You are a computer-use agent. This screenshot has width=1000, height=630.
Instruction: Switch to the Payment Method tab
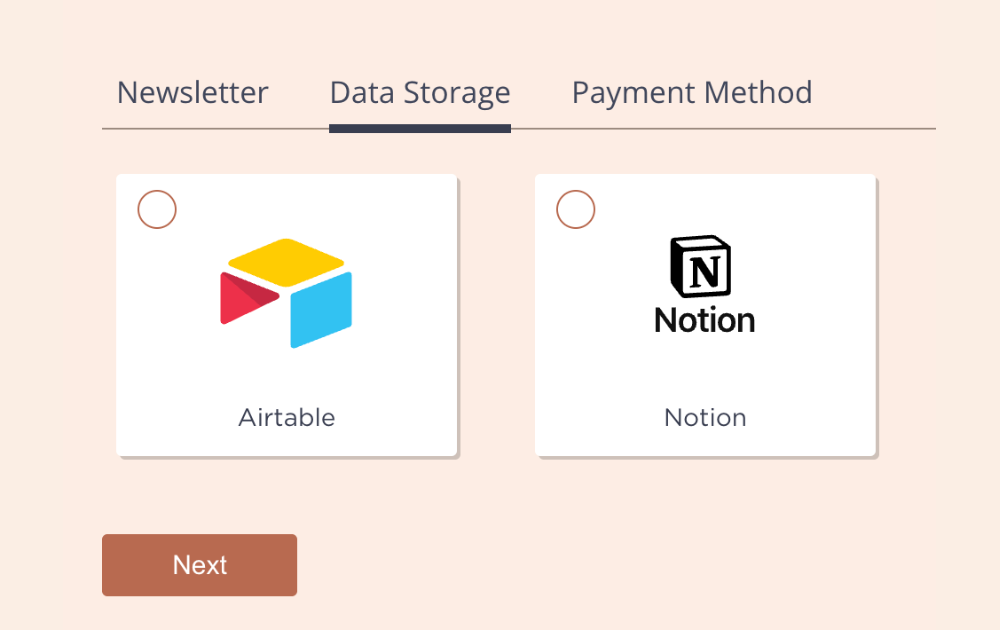tap(692, 93)
